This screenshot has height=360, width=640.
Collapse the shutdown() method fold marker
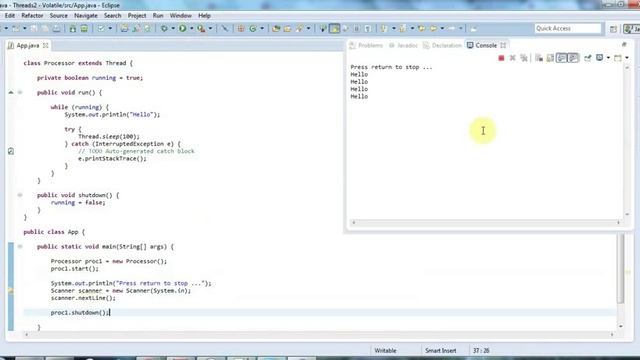[x=20, y=195]
